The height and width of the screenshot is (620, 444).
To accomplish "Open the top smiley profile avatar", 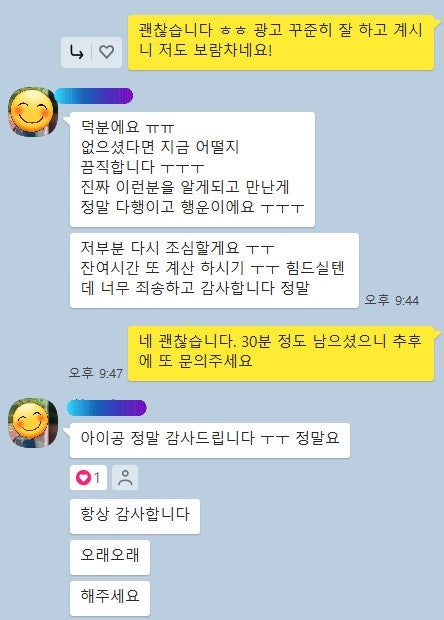I will click(33, 112).
